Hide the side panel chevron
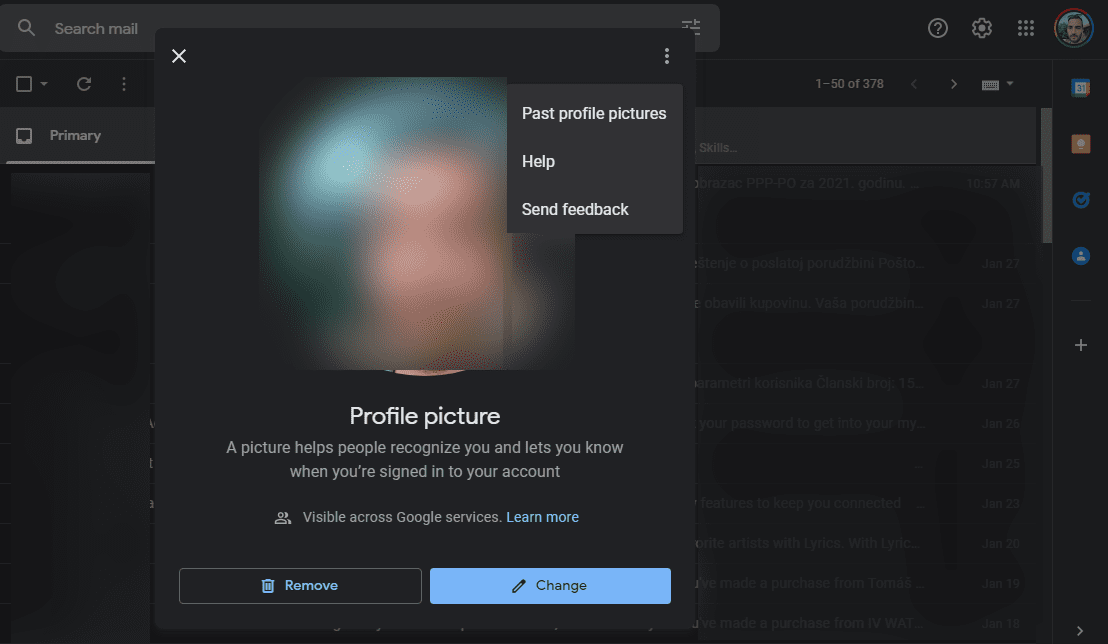The image size is (1108, 644). point(1080,631)
